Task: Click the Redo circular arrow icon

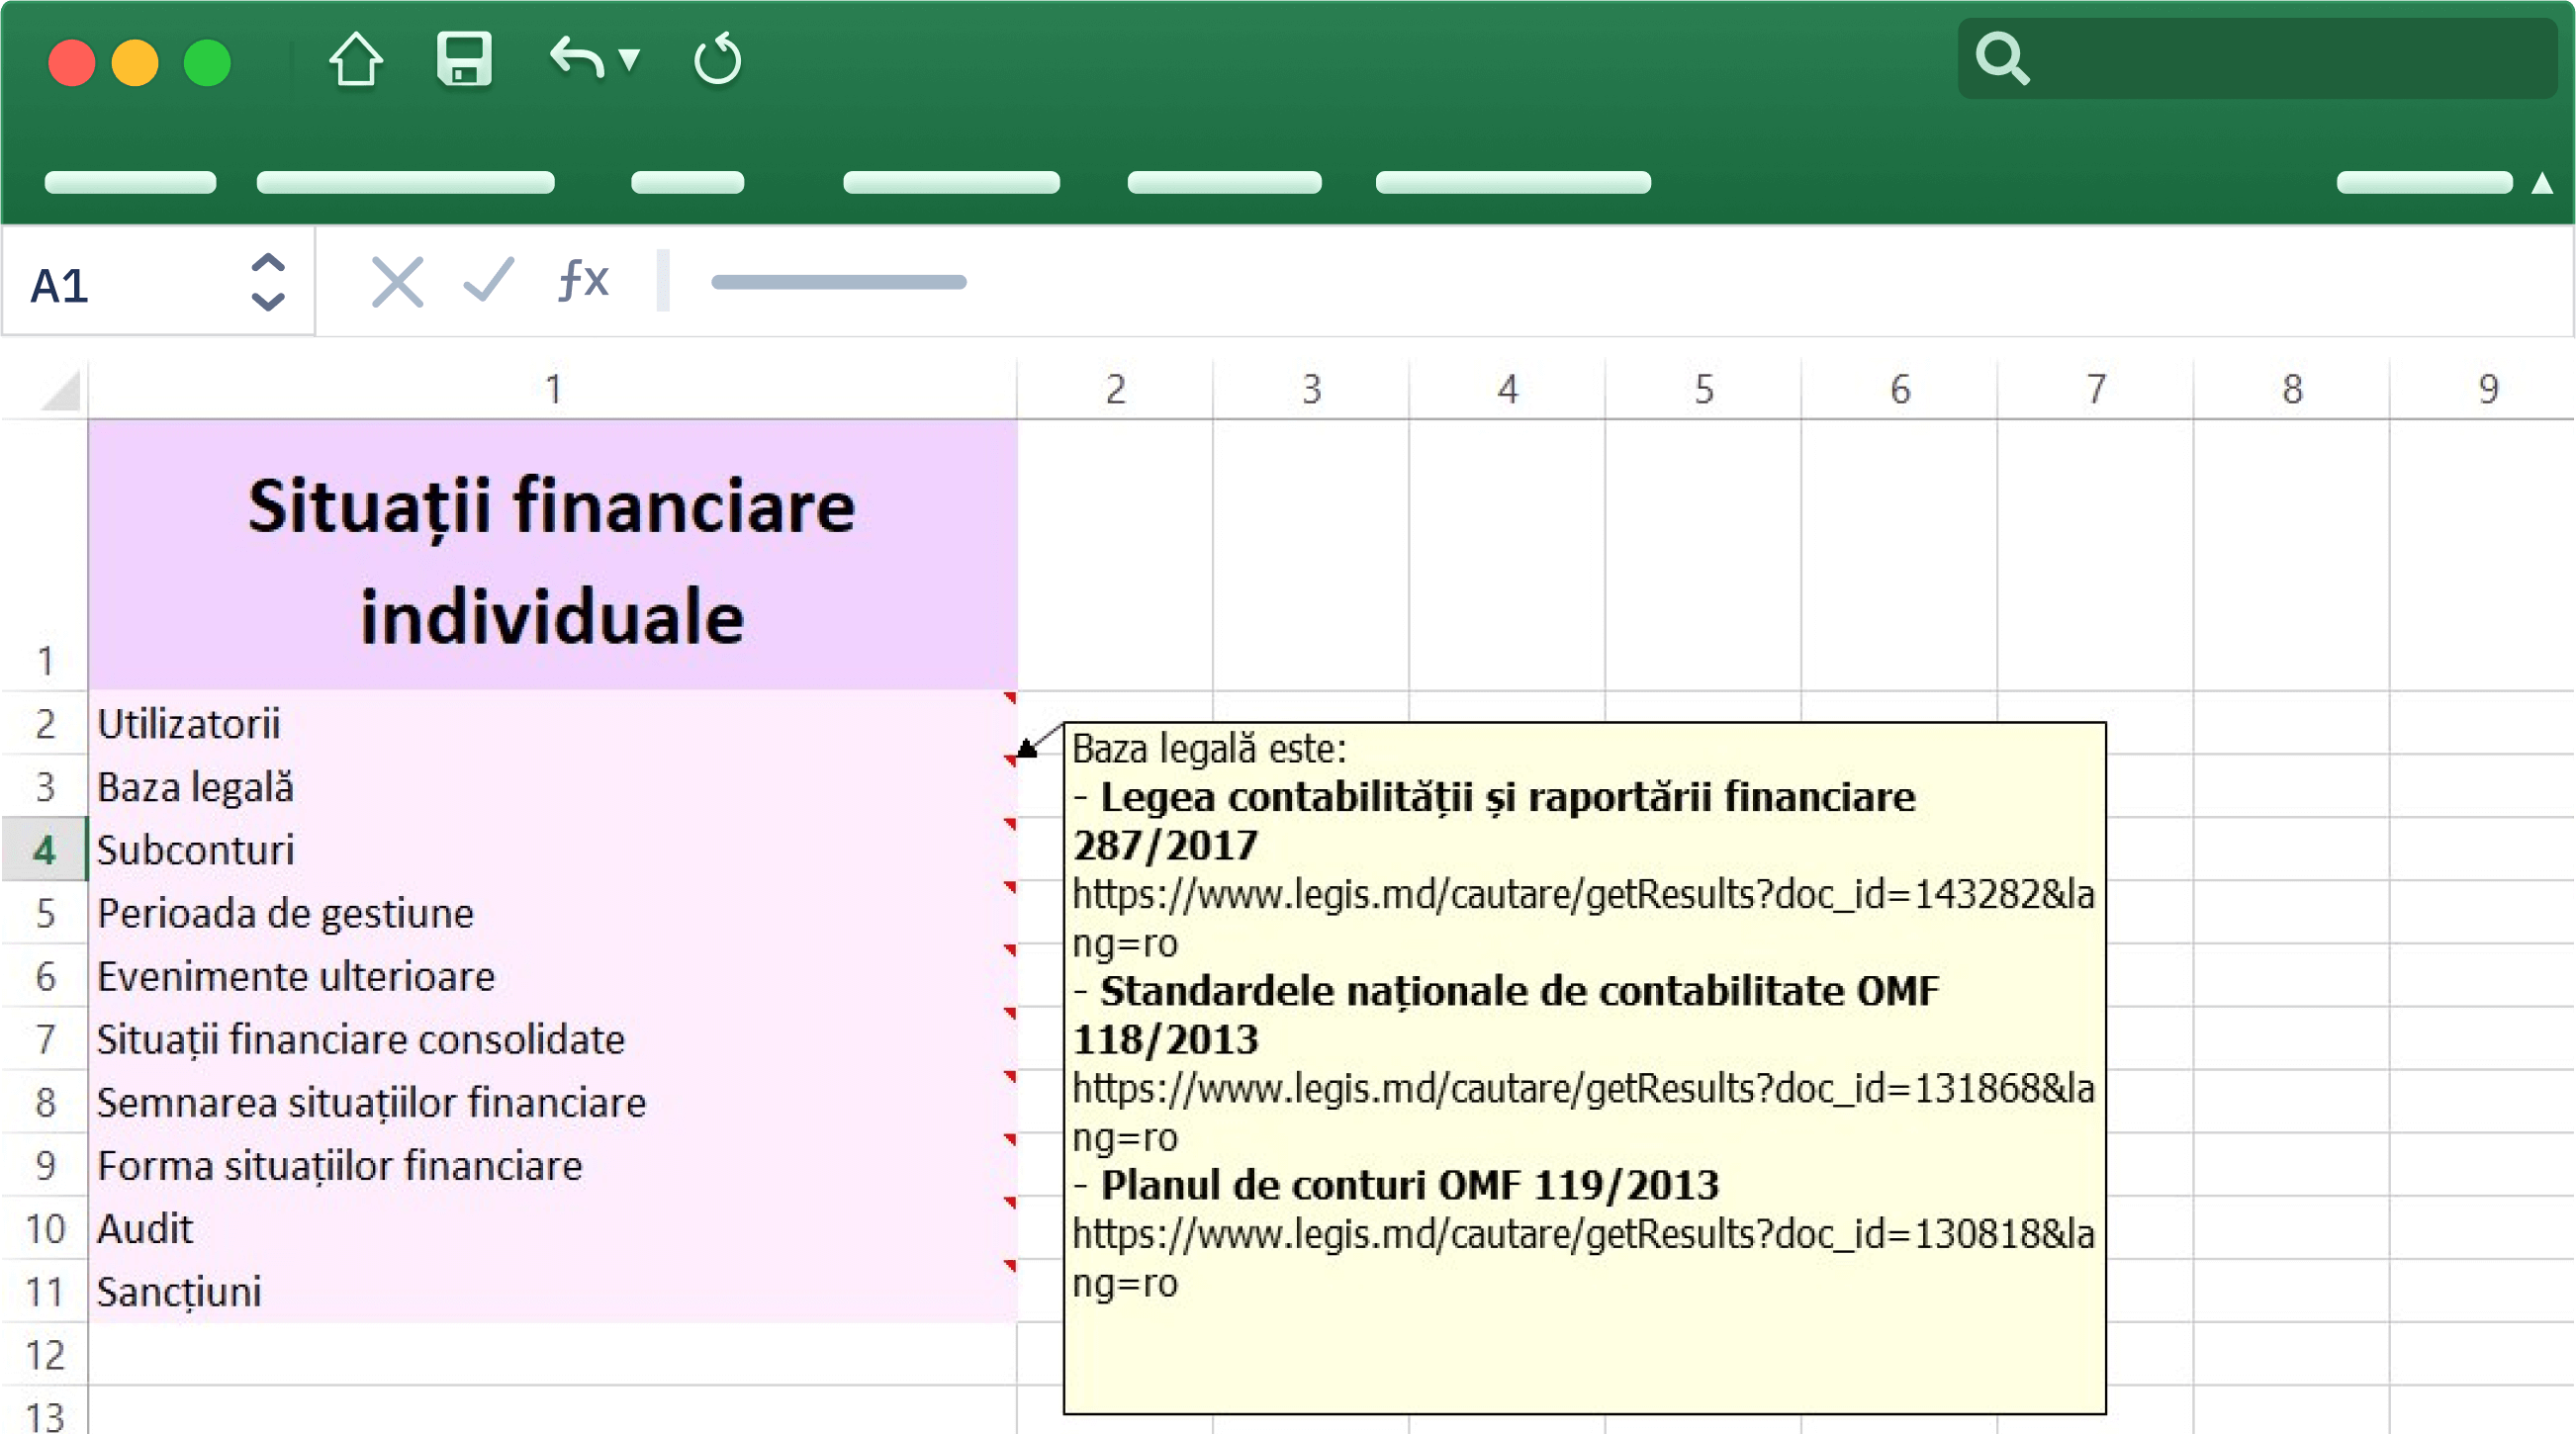Action: click(717, 60)
